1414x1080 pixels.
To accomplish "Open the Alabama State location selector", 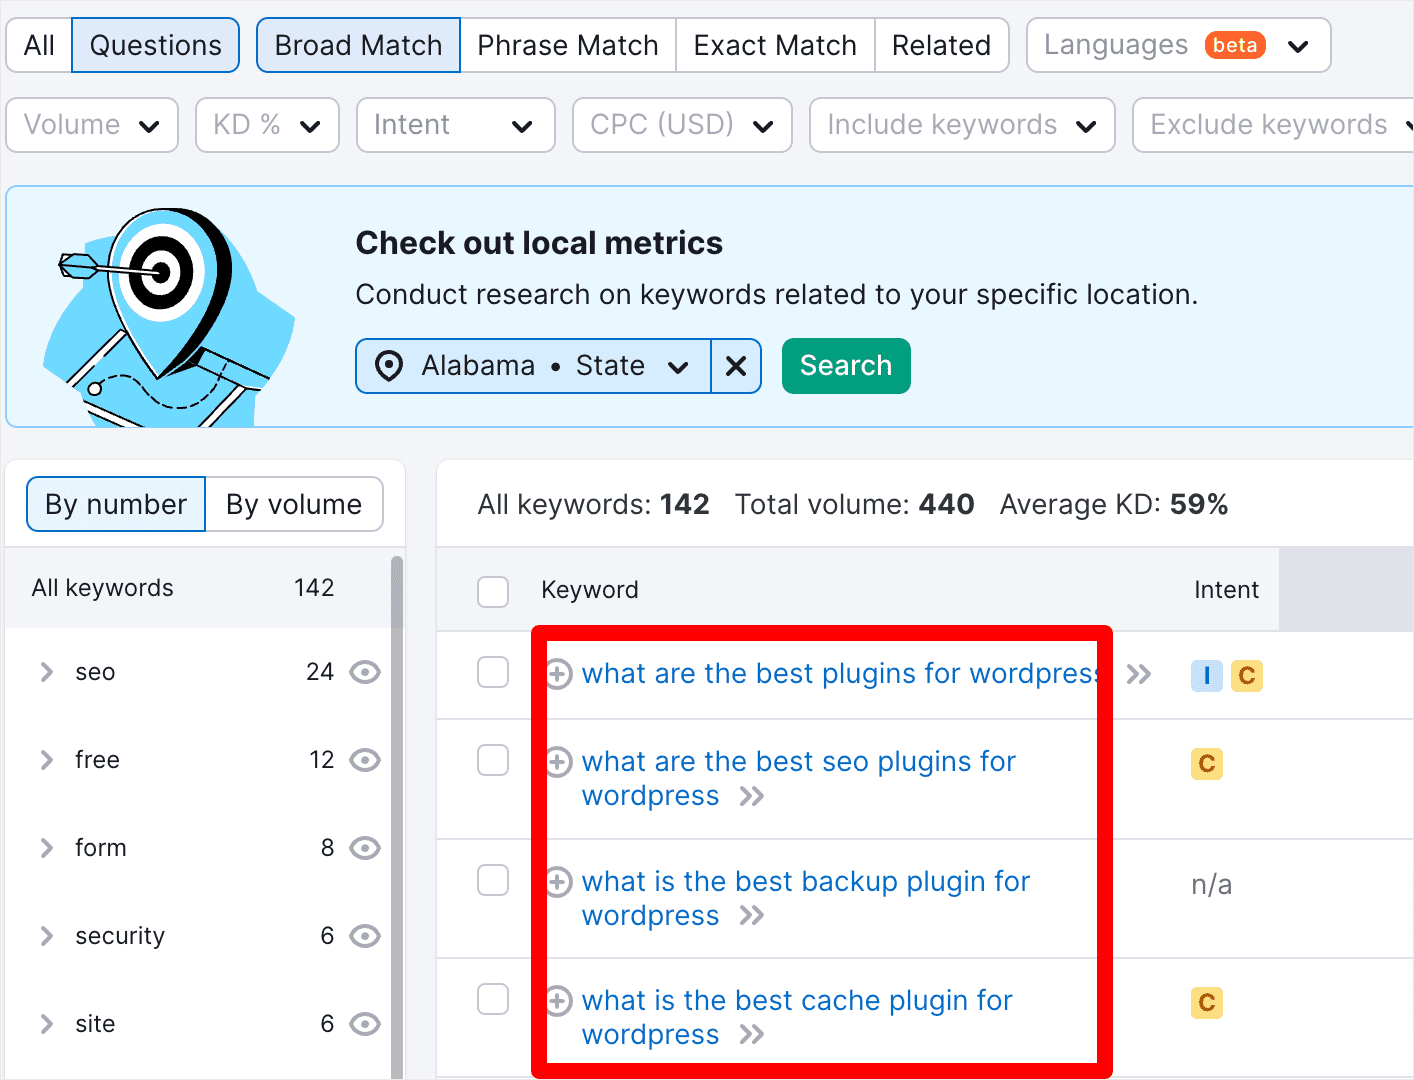I will pyautogui.click(x=534, y=366).
